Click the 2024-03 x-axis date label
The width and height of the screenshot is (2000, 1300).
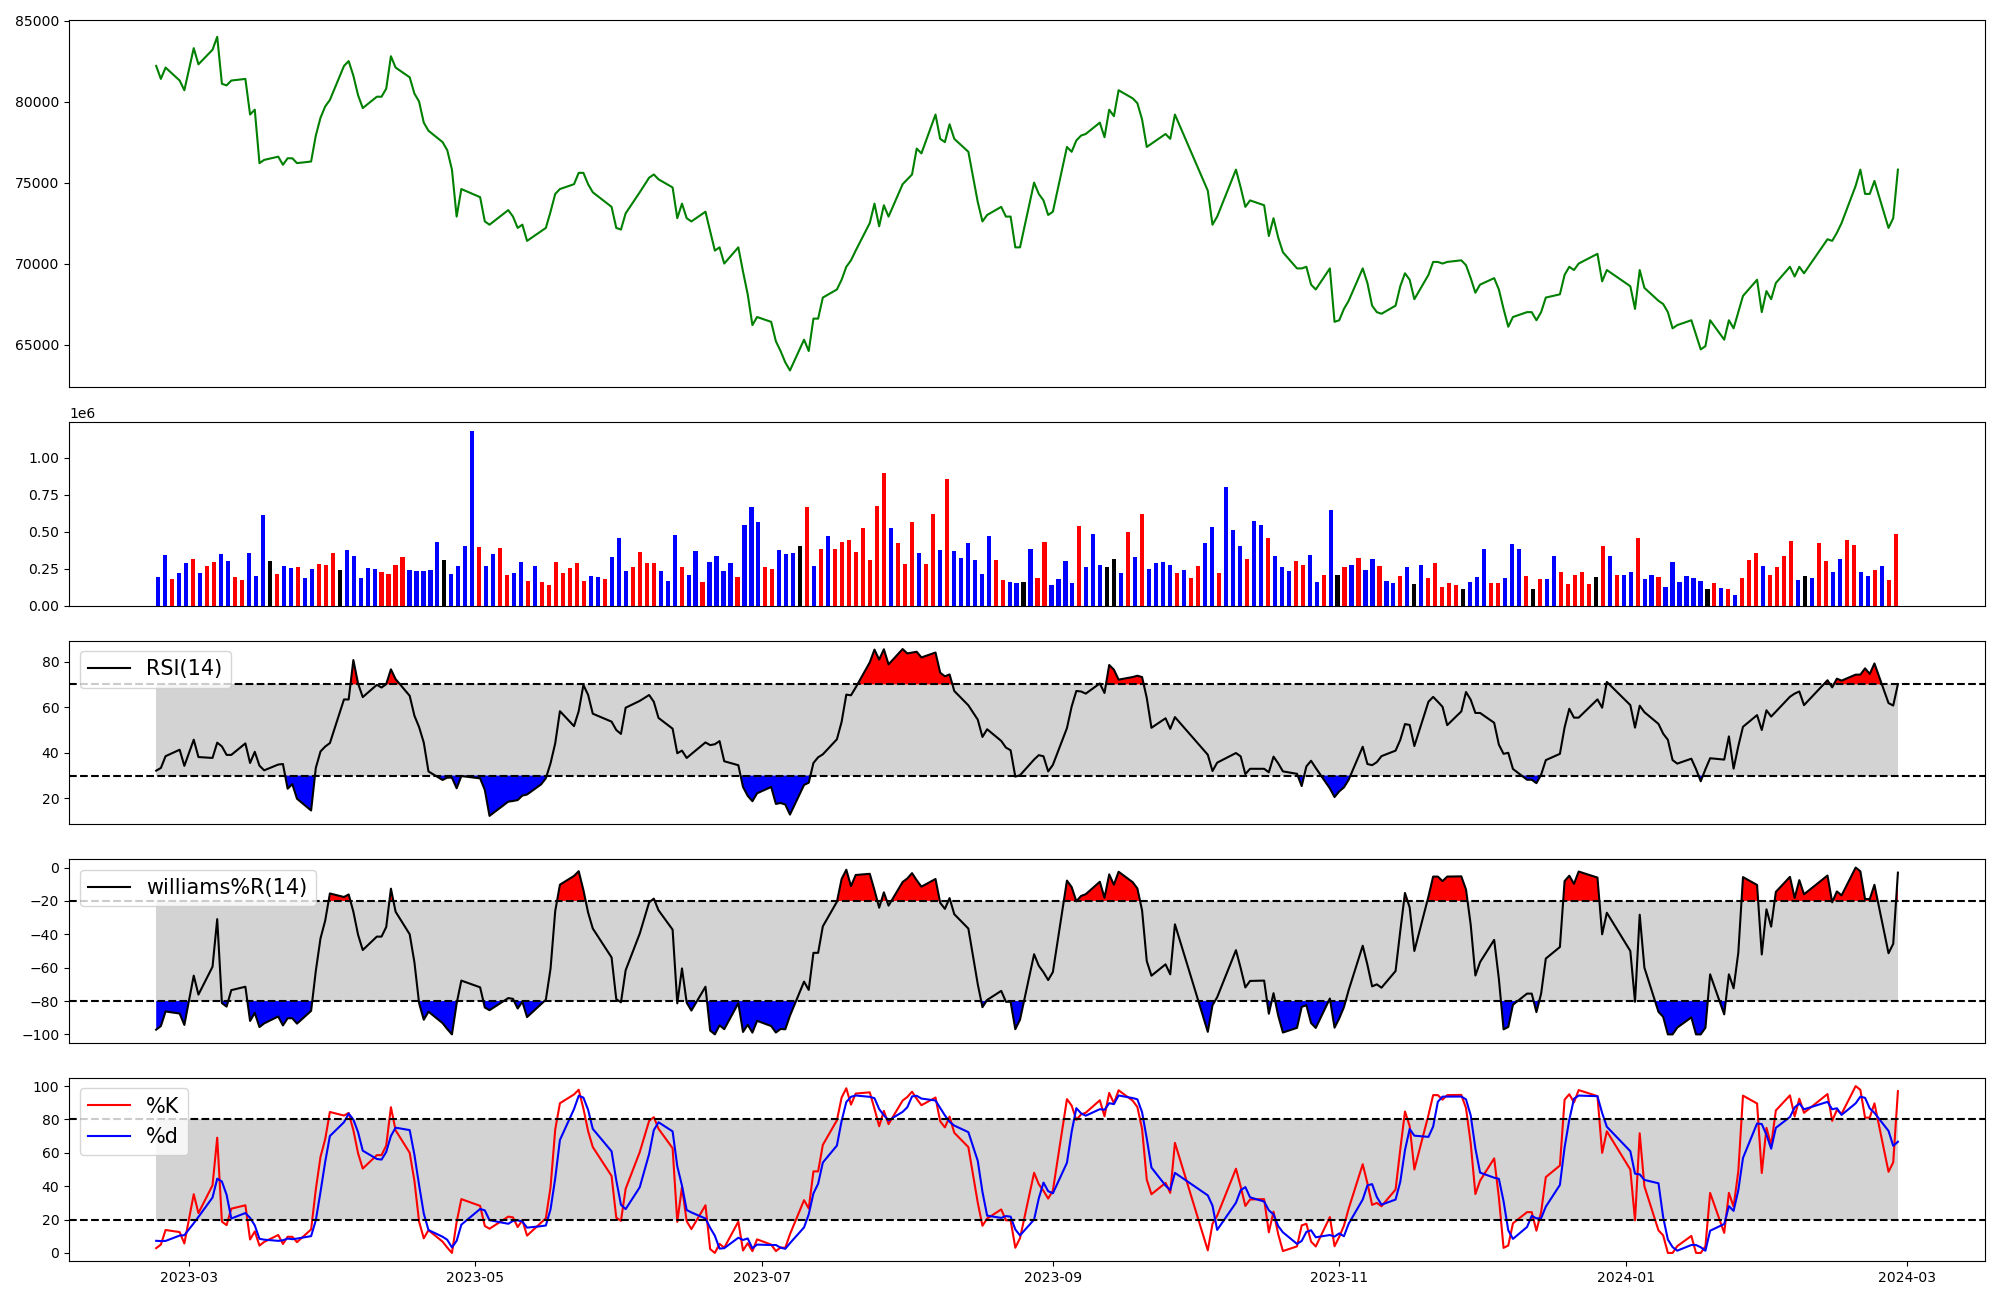[x=1907, y=1277]
